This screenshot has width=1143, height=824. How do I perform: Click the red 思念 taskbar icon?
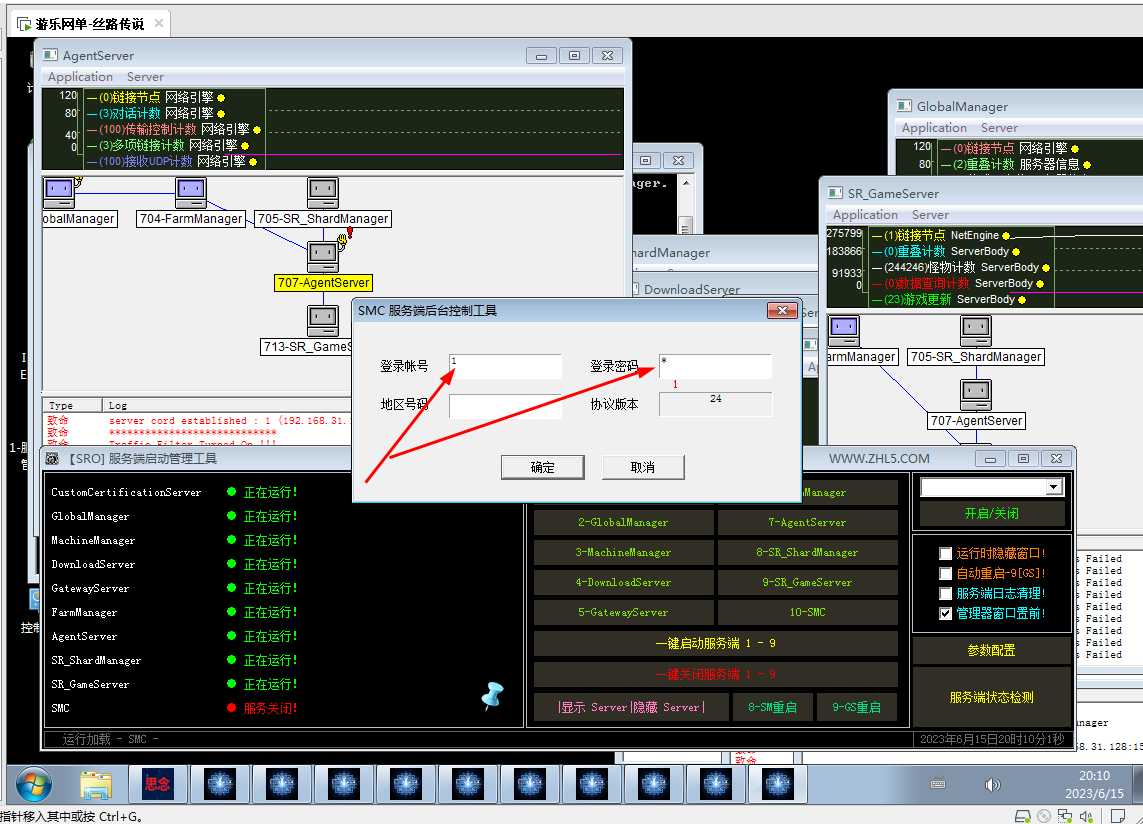(157, 783)
